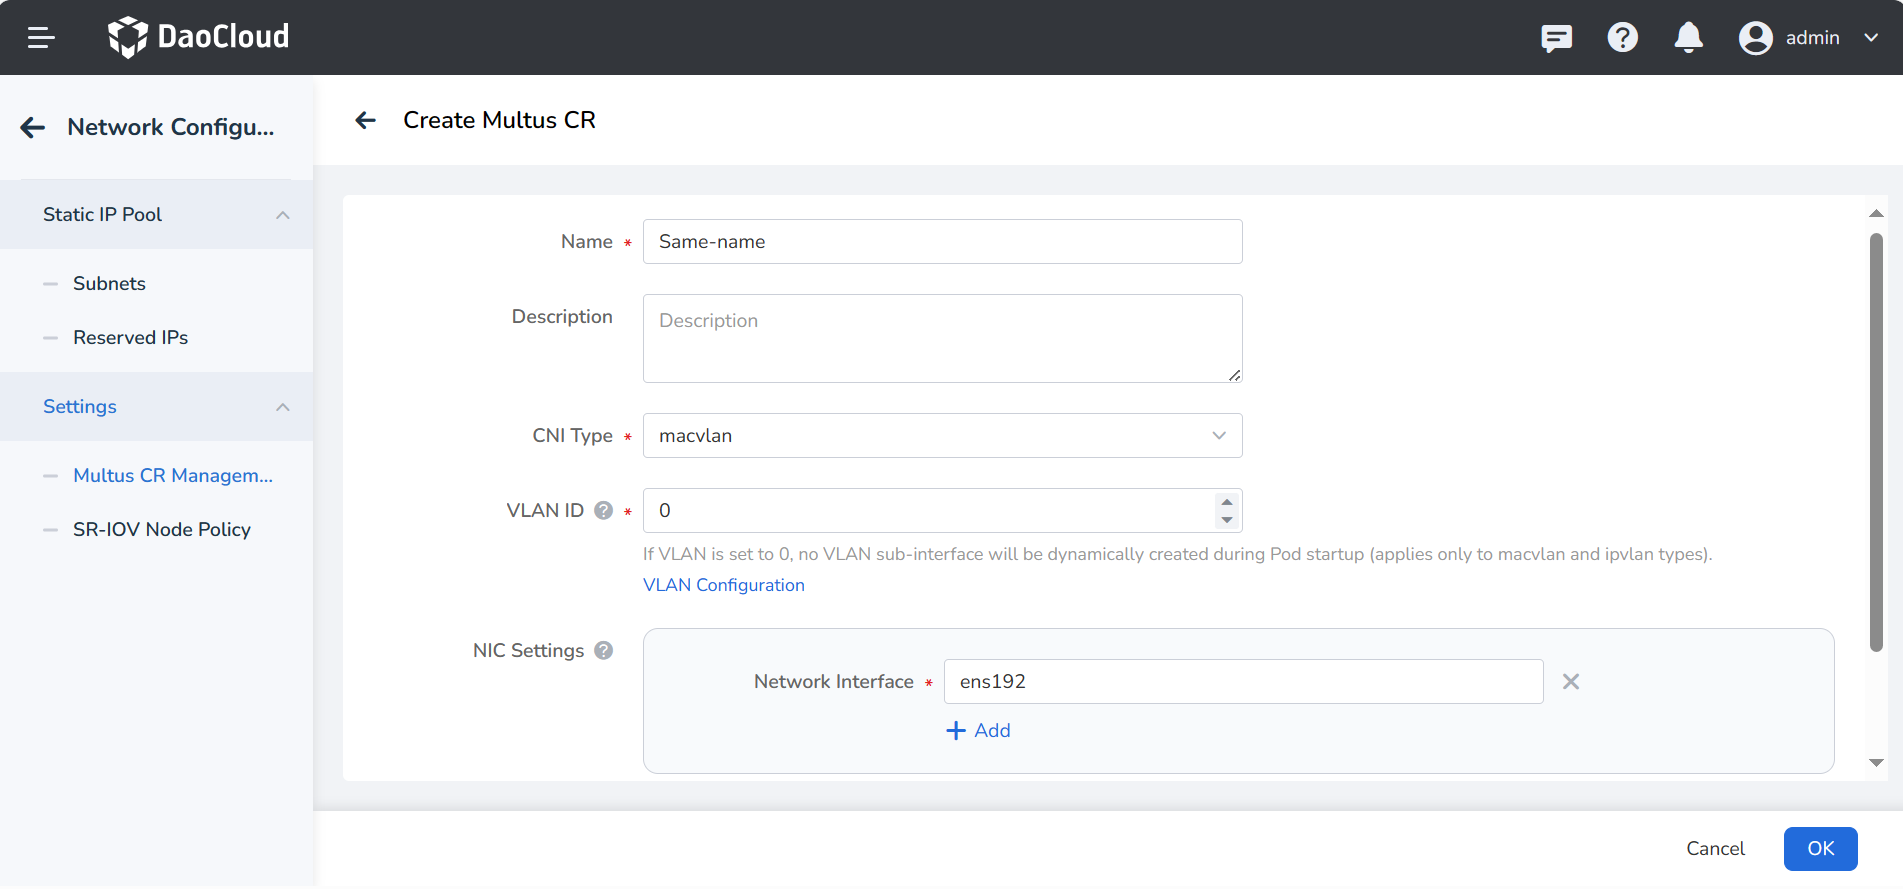Collapse the Static IP Pool section
1903x889 pixels.
point(283,215)
